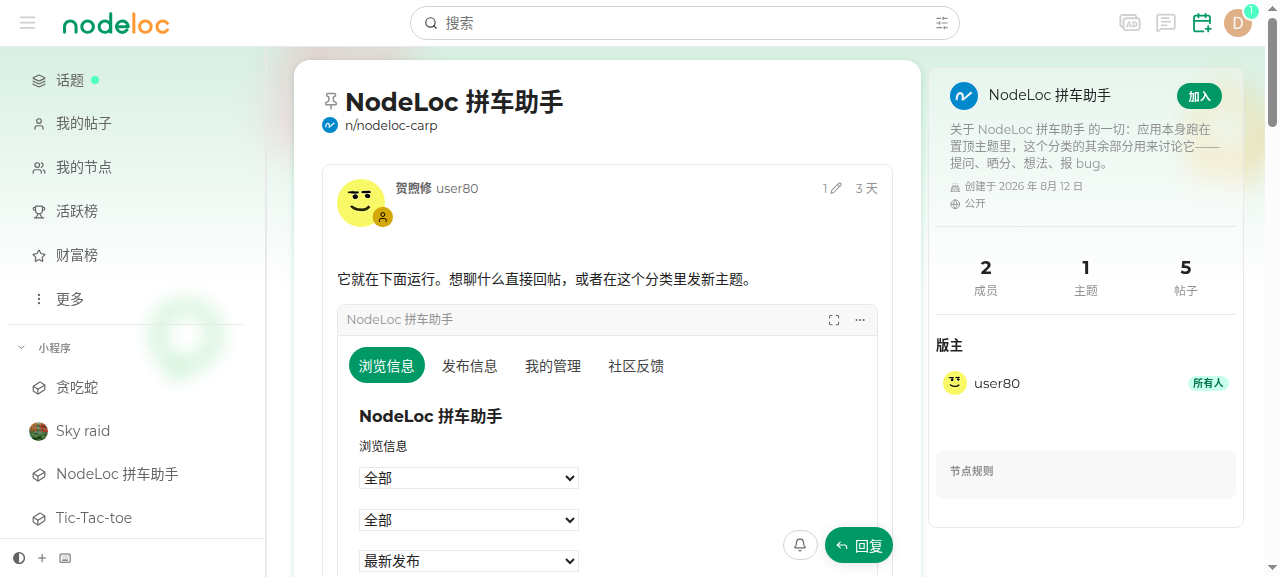Click the pinned topic pin icon
1280x577 pixels.
pos(331,101)
